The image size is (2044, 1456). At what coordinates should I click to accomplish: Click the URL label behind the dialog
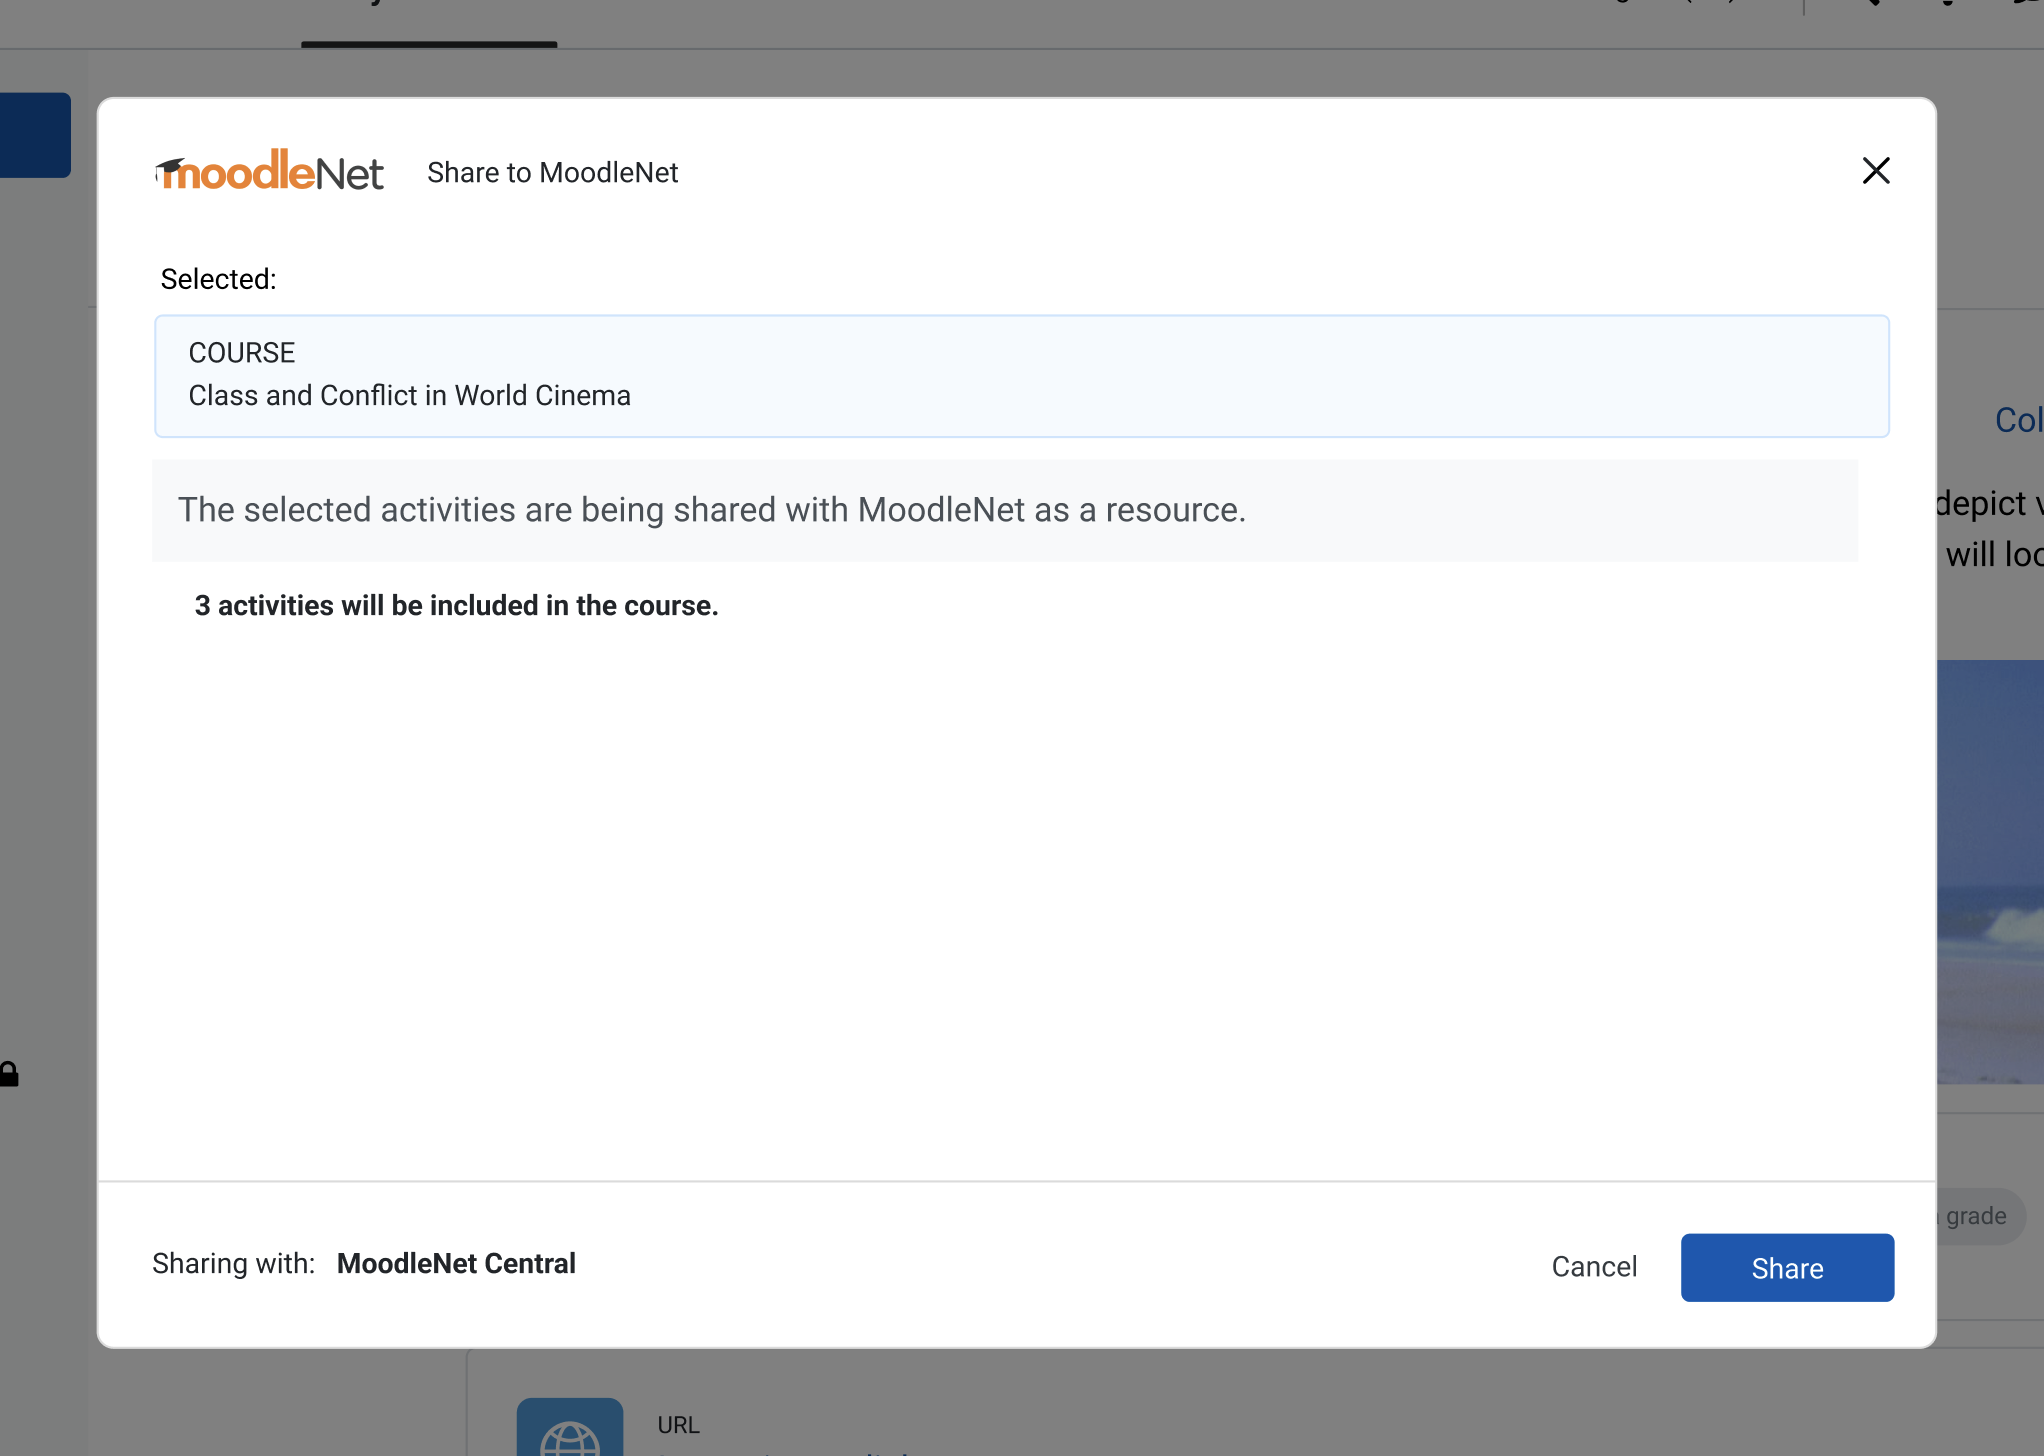[678, 1424]
